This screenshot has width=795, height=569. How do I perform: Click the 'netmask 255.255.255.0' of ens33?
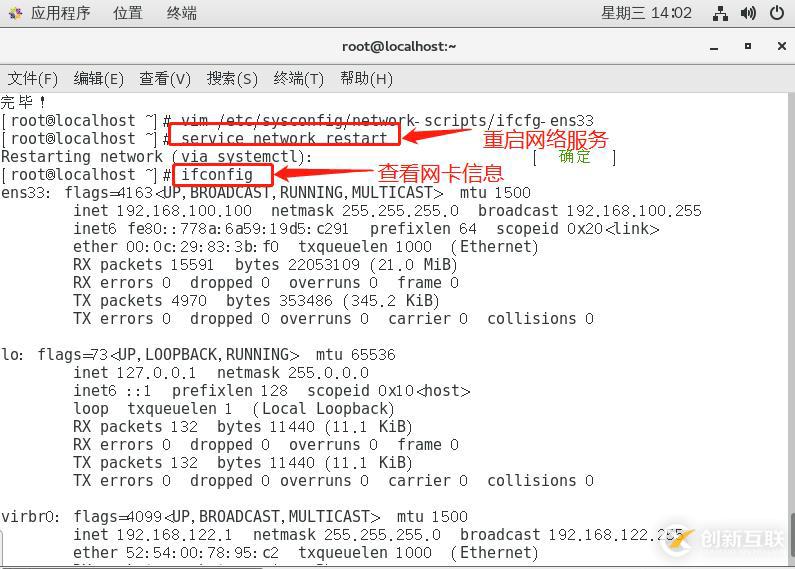tap(365, 210)
